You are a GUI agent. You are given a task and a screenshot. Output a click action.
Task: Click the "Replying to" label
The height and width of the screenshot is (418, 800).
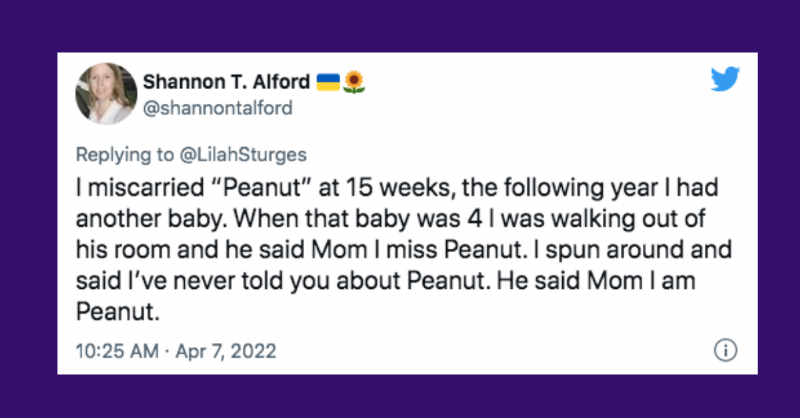[119, 155]
